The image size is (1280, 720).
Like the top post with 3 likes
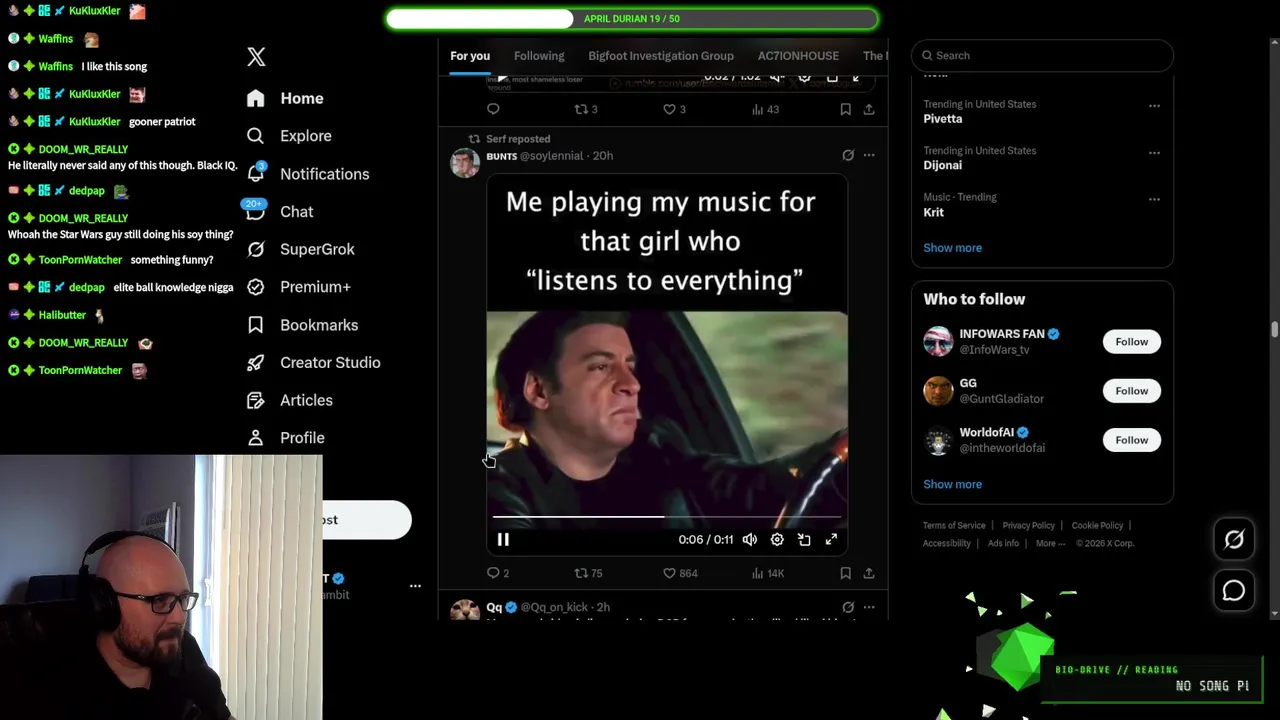670,109
